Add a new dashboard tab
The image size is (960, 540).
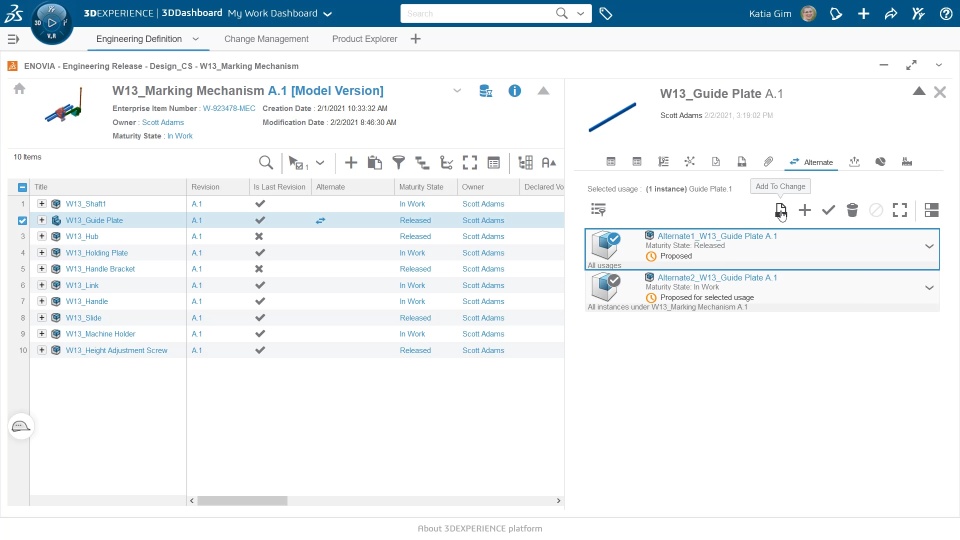416,39
